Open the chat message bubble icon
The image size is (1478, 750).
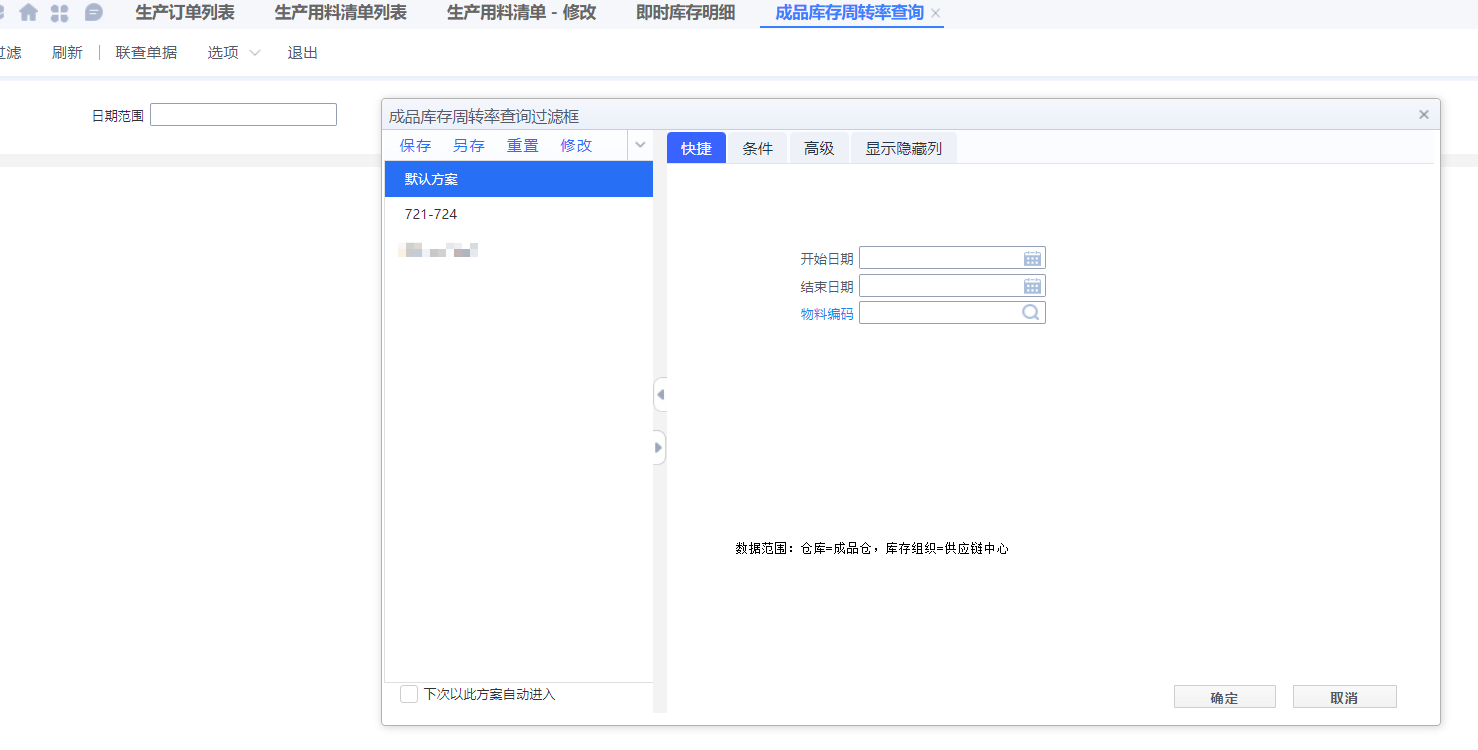[93, 13]
